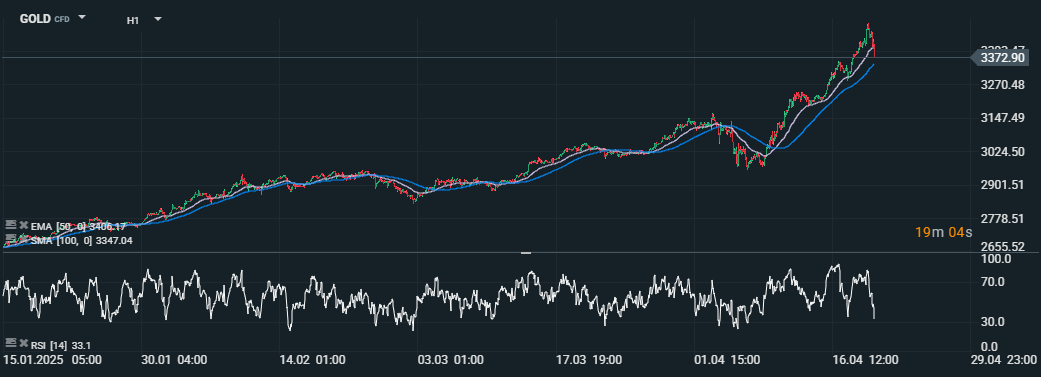Viewport: 1041px width, 377px height.
Task: Select the GOLD CFD symbol label
Action: point(44,19)
